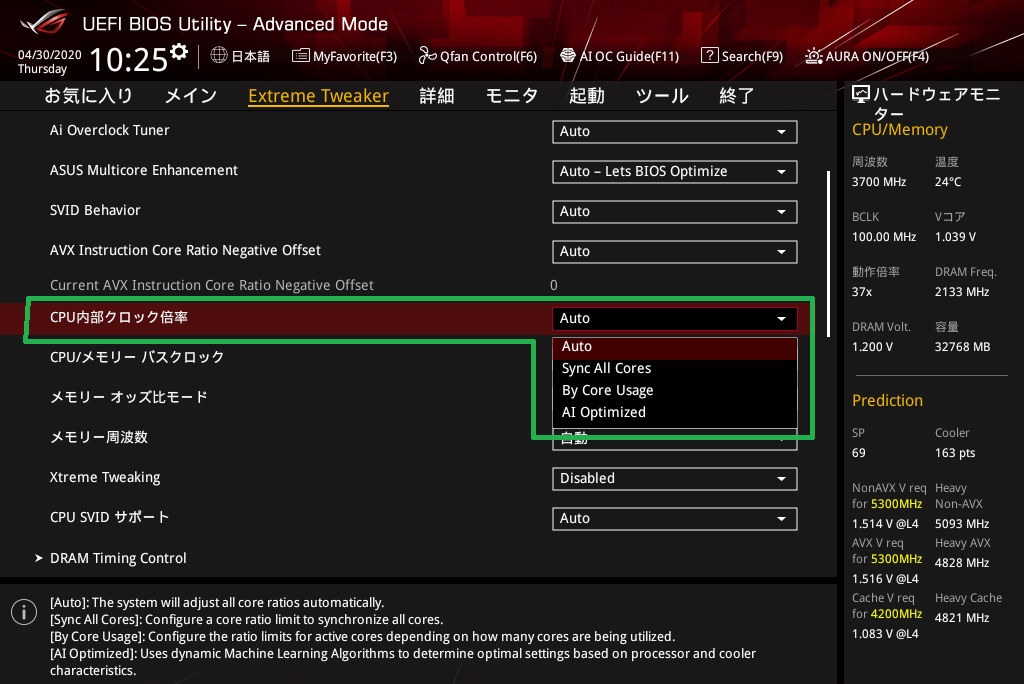
Task: Open ASUS Multicore Enhancement dropdown
Action: point(674,171)
